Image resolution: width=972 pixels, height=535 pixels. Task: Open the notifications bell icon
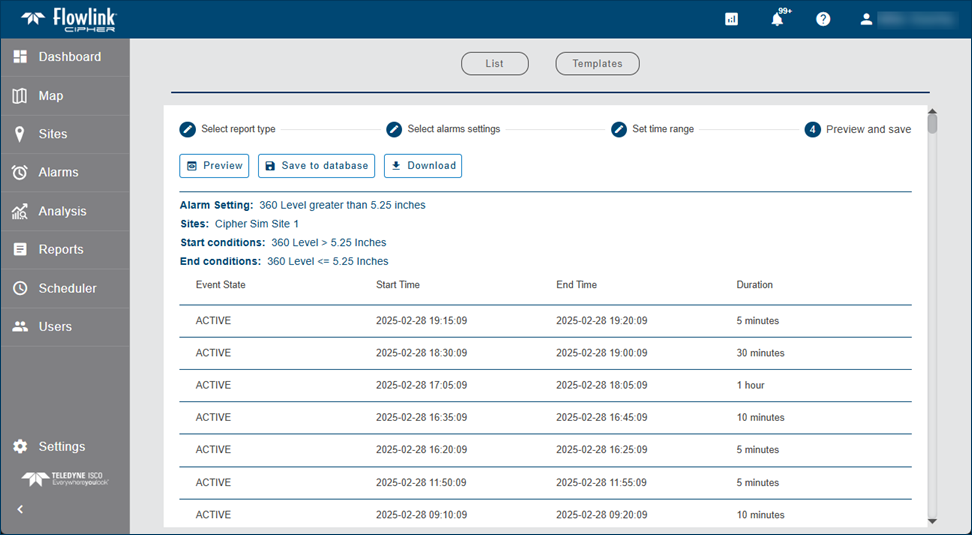[x=777, y=19]
